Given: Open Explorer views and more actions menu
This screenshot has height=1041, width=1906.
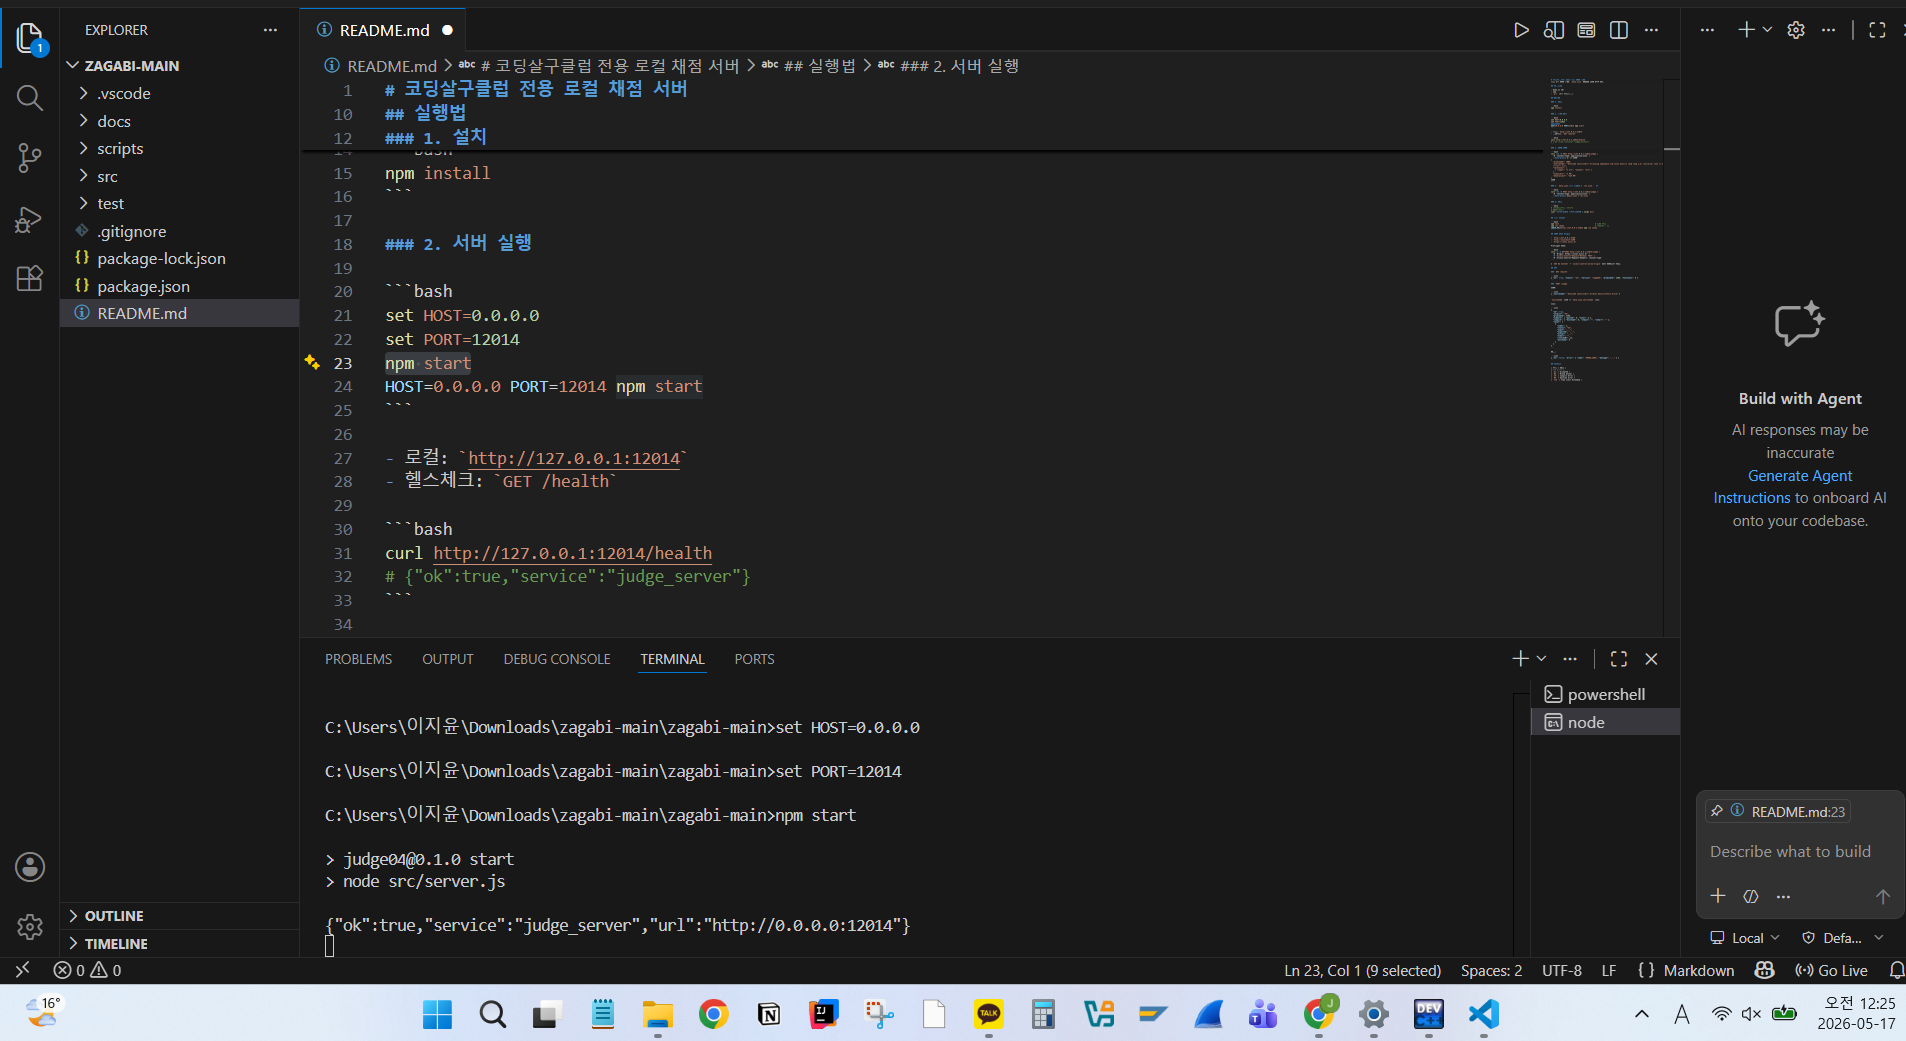Looking at the screenshot, I should coord(270,30).
